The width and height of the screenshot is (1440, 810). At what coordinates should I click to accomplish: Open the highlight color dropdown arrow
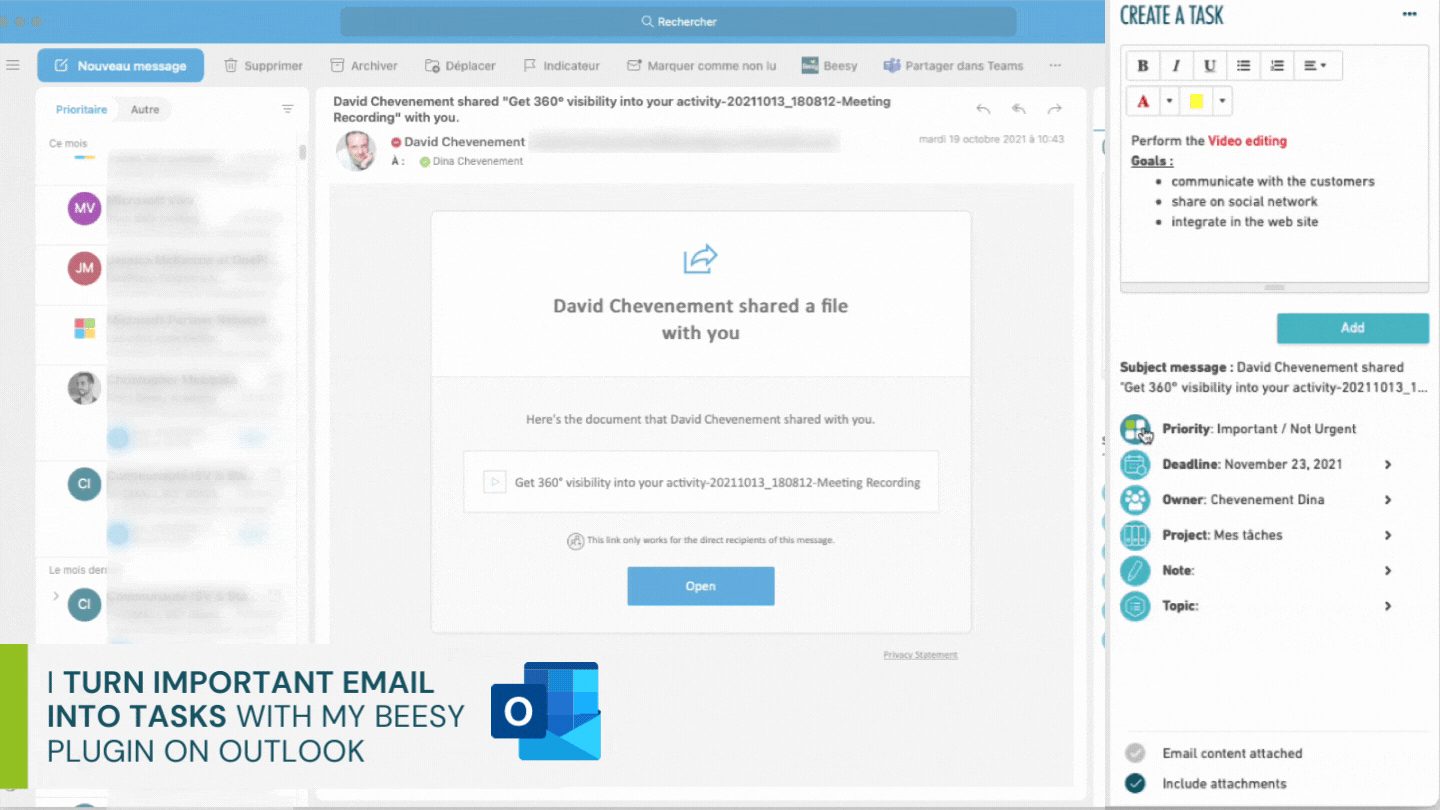tap(1222, 101)
